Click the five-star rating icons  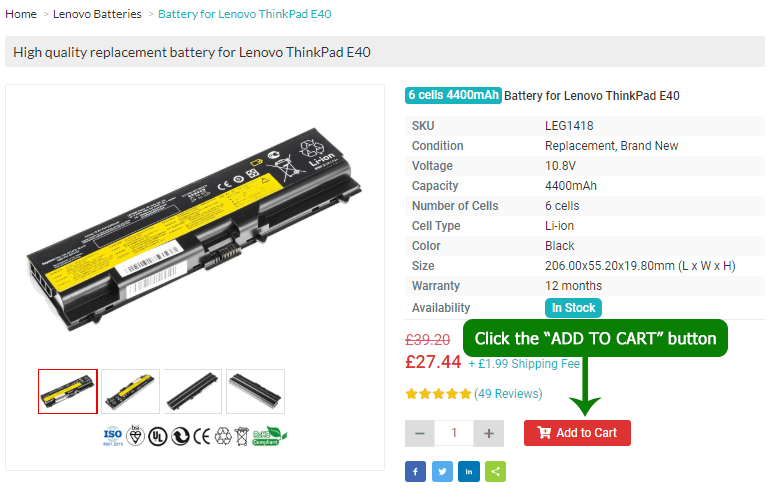tap(438, 394)
